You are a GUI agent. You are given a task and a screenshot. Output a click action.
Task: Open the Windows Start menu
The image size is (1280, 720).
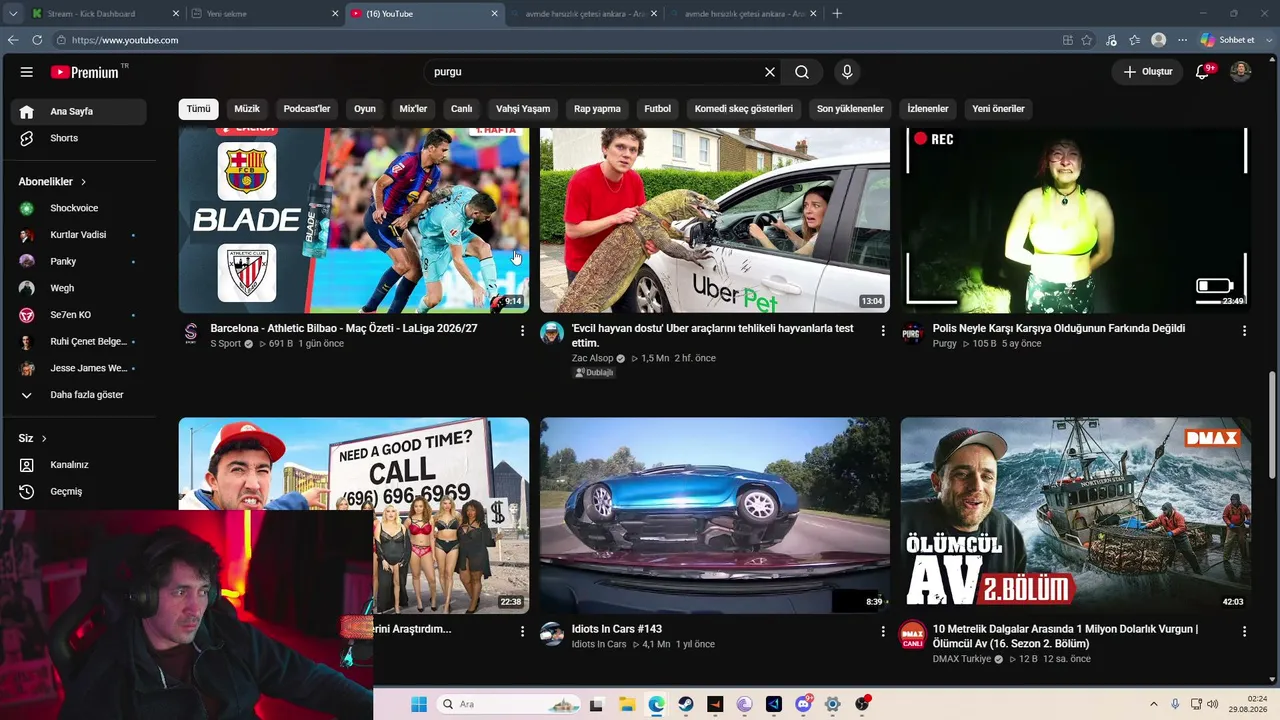click(418, 704)
